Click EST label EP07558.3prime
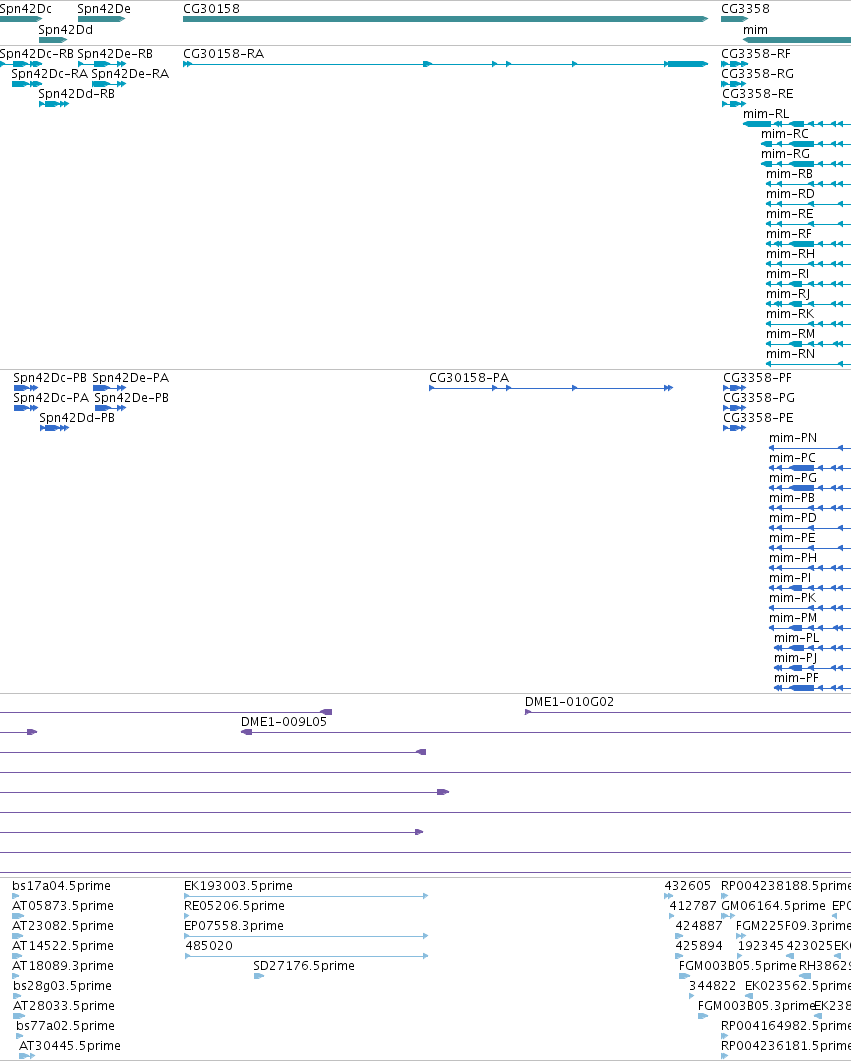The image size is (851, 1061). point(234,926)
